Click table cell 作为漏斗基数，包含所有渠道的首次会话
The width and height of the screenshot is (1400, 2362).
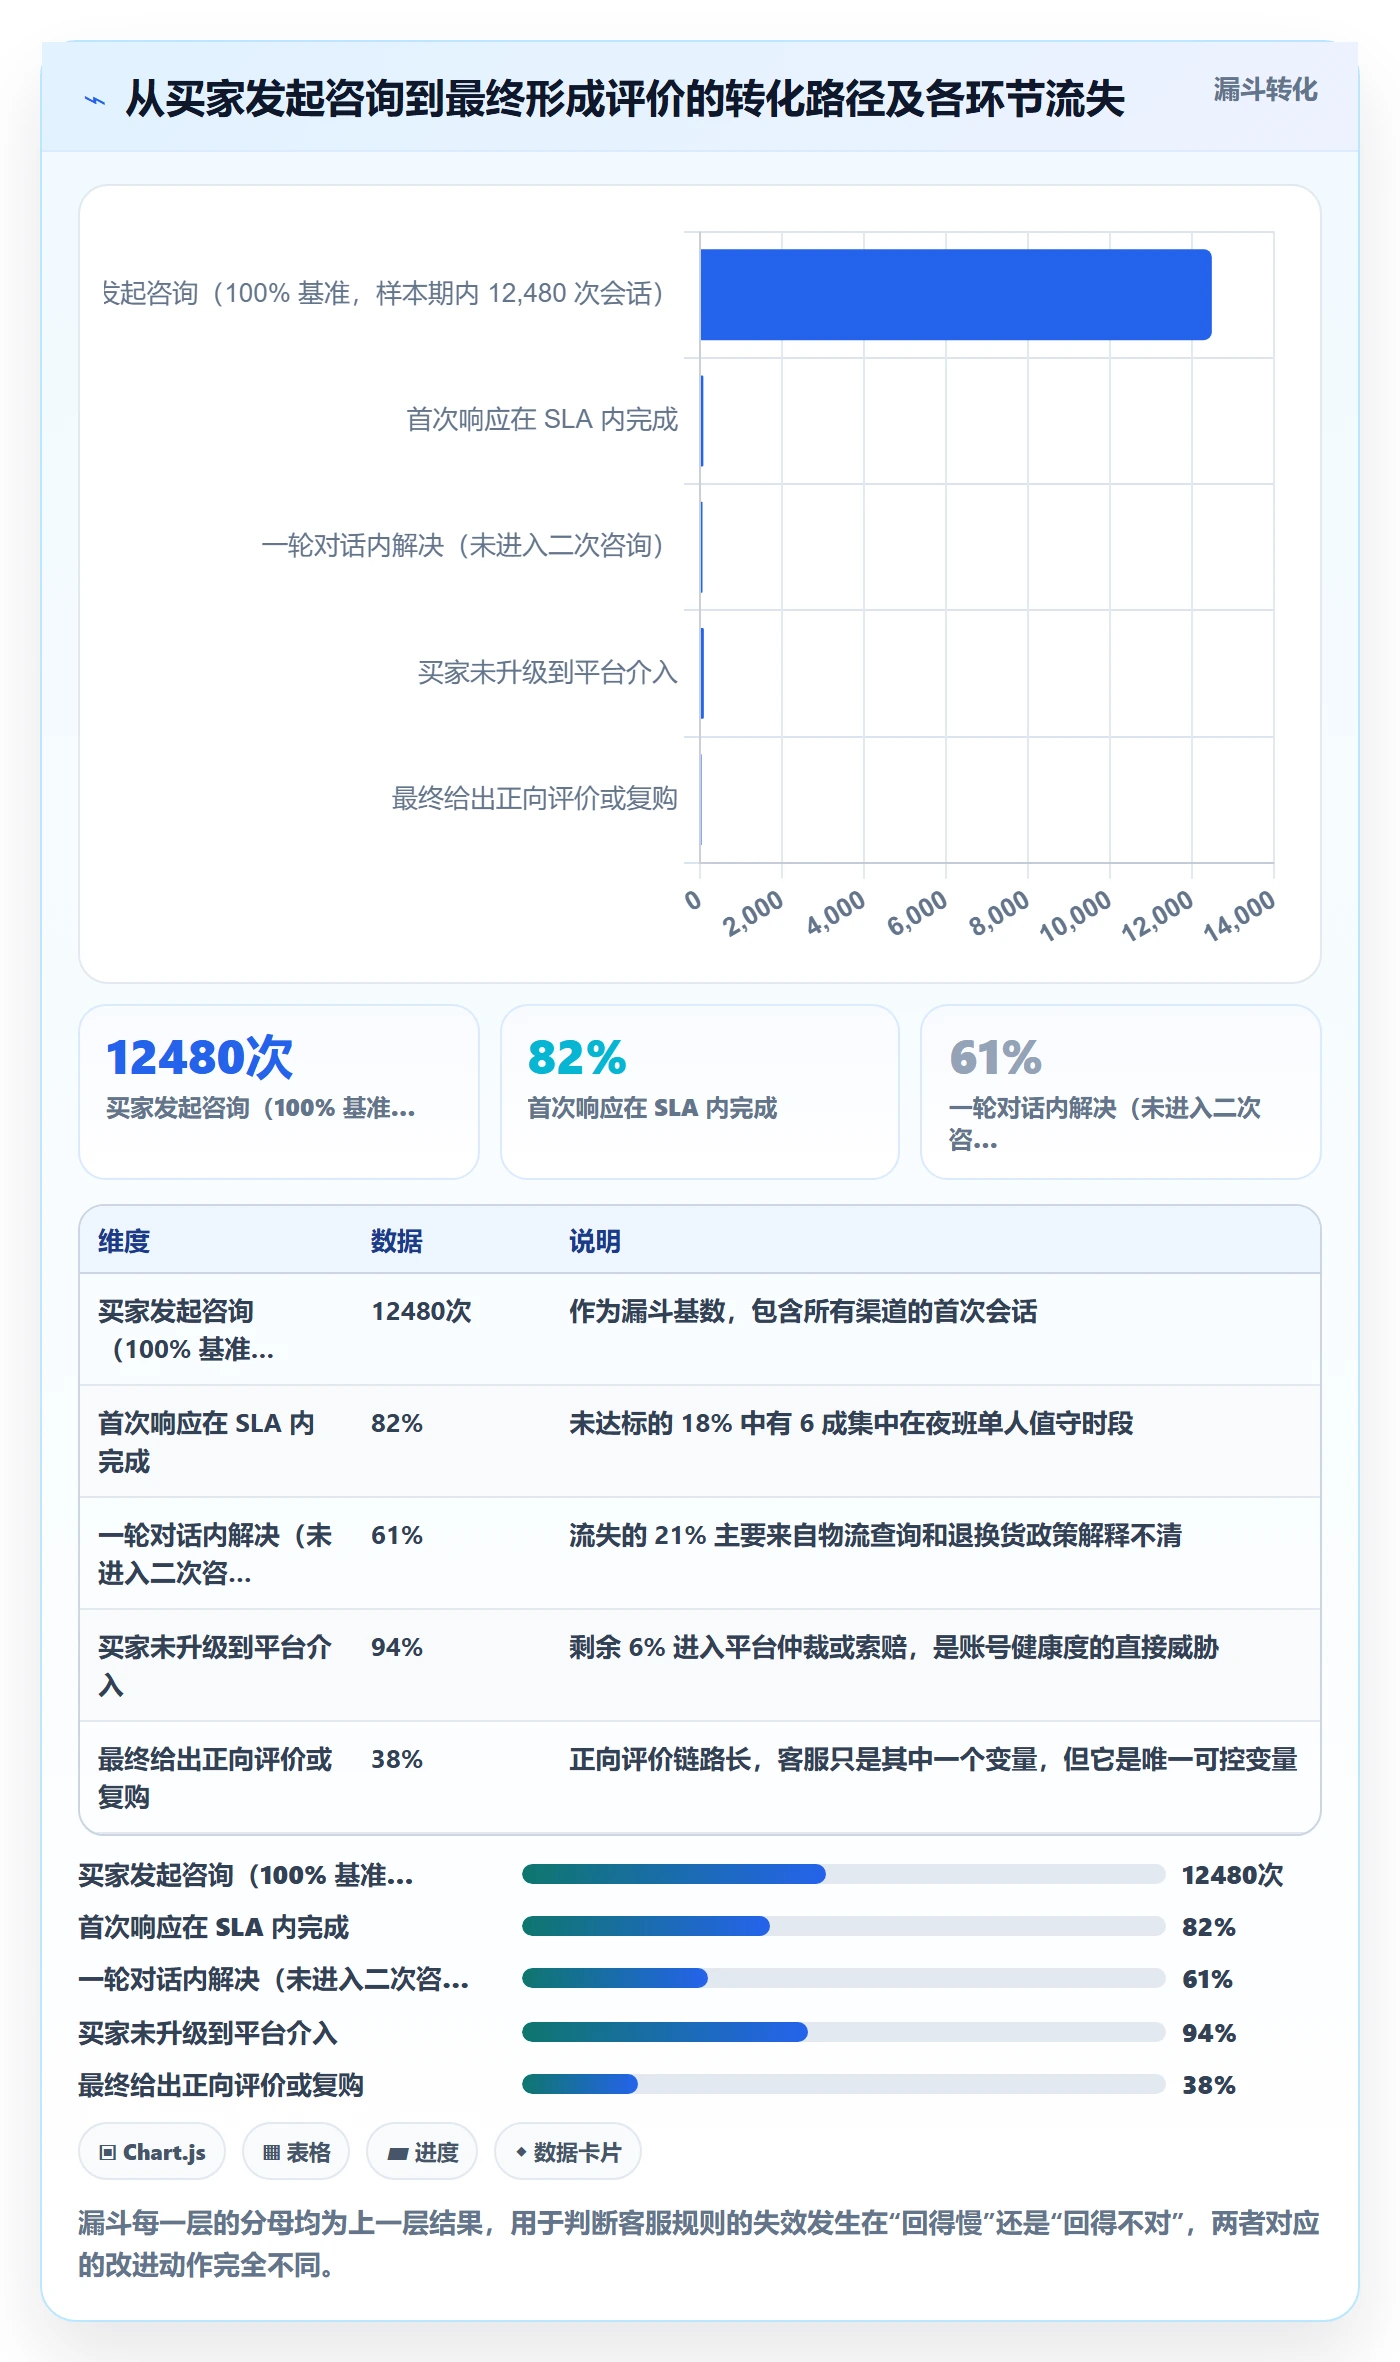[x=803, y=1311]
